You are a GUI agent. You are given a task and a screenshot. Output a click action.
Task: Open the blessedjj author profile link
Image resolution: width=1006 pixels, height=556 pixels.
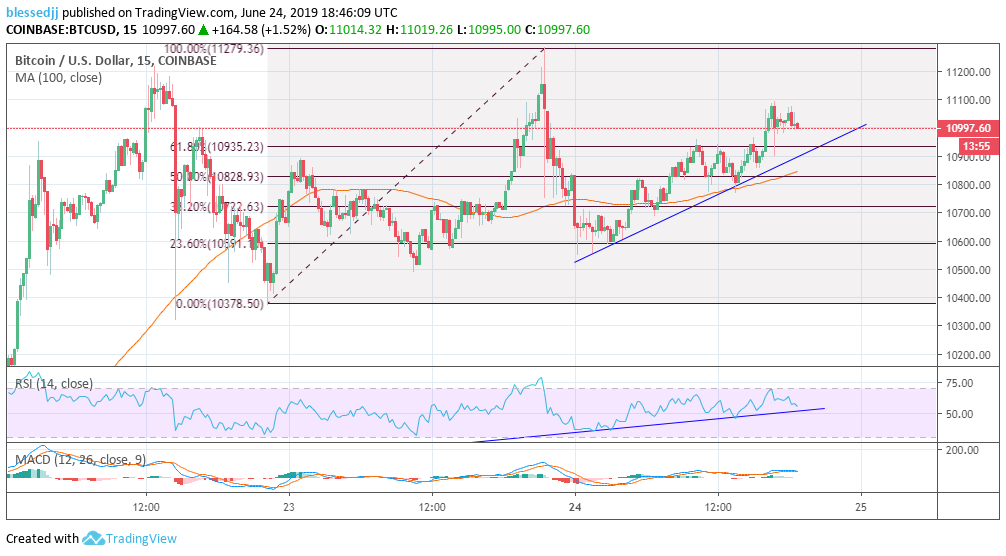click(32, 12)
